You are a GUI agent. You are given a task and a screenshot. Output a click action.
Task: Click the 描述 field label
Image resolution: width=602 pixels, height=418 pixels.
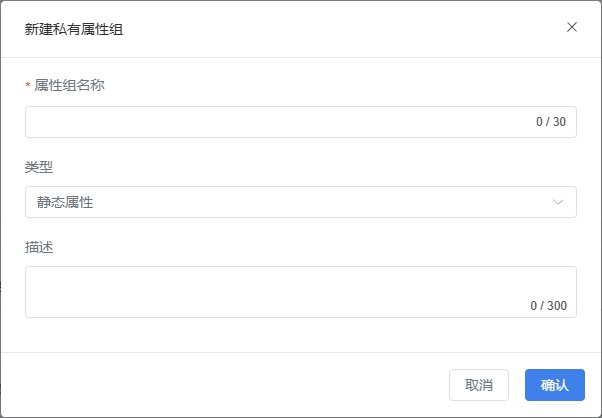pyautogui.click(x=39, y=247)
